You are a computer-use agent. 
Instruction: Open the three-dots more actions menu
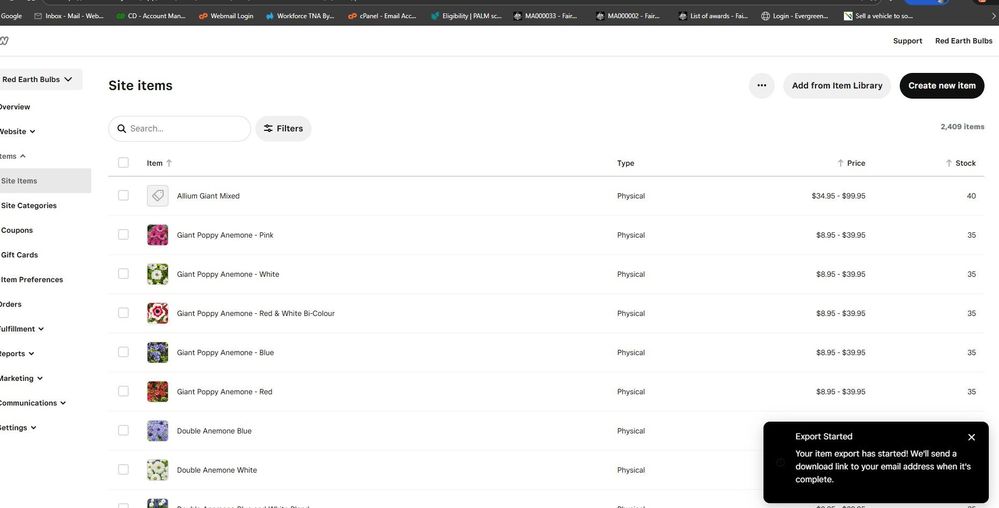pyautogui.click(x=761, y=85)
